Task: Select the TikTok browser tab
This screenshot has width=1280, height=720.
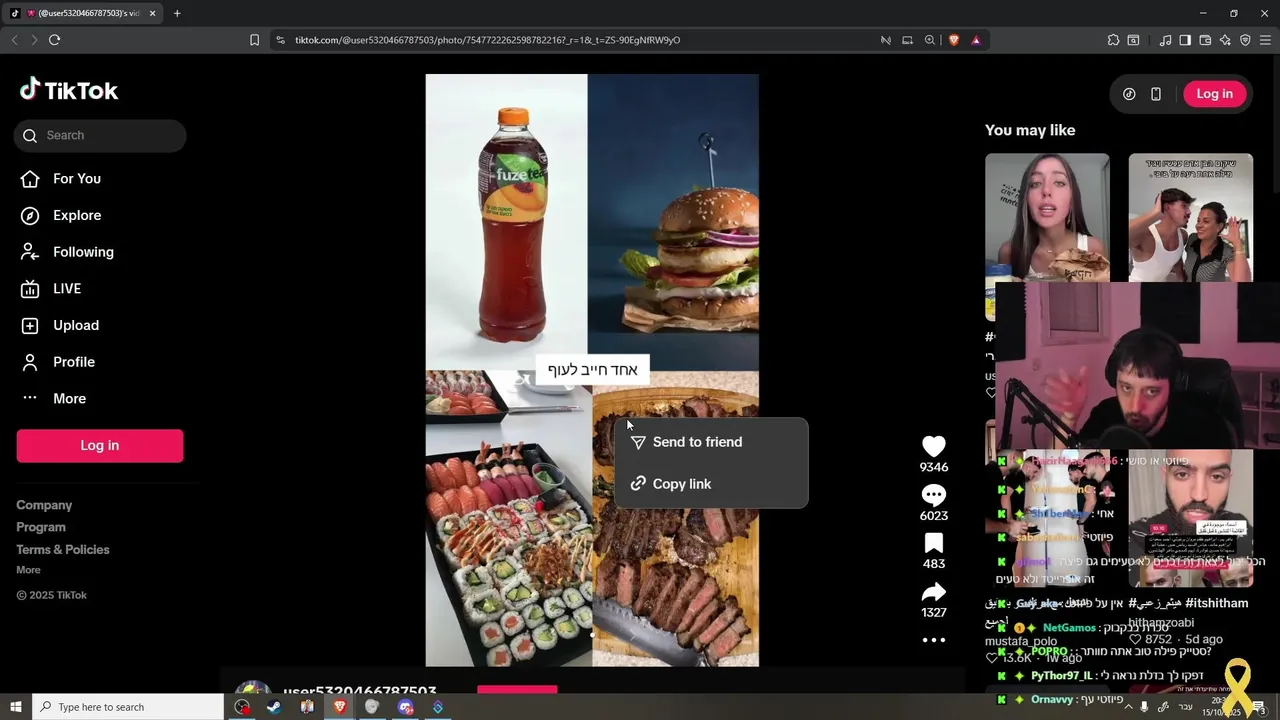Action: 83,13
